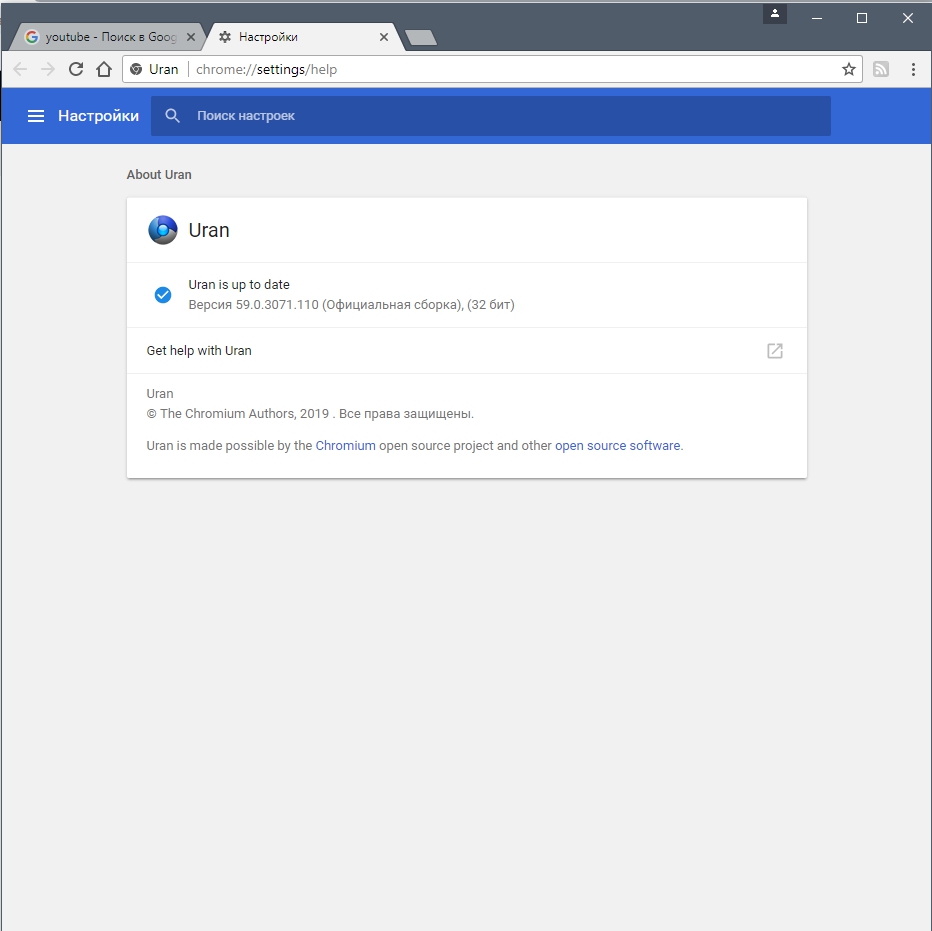Click the About Uran heading
This screenshot has height=931, width=932.
159,175
